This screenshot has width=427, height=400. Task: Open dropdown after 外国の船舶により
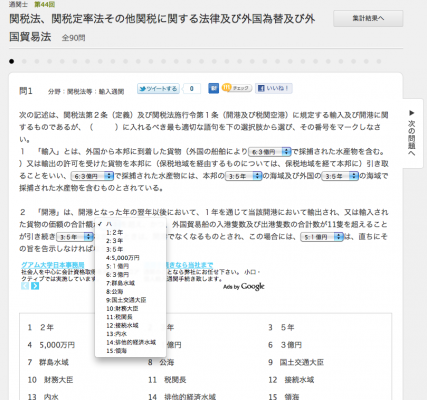click(x=270, y=152)
